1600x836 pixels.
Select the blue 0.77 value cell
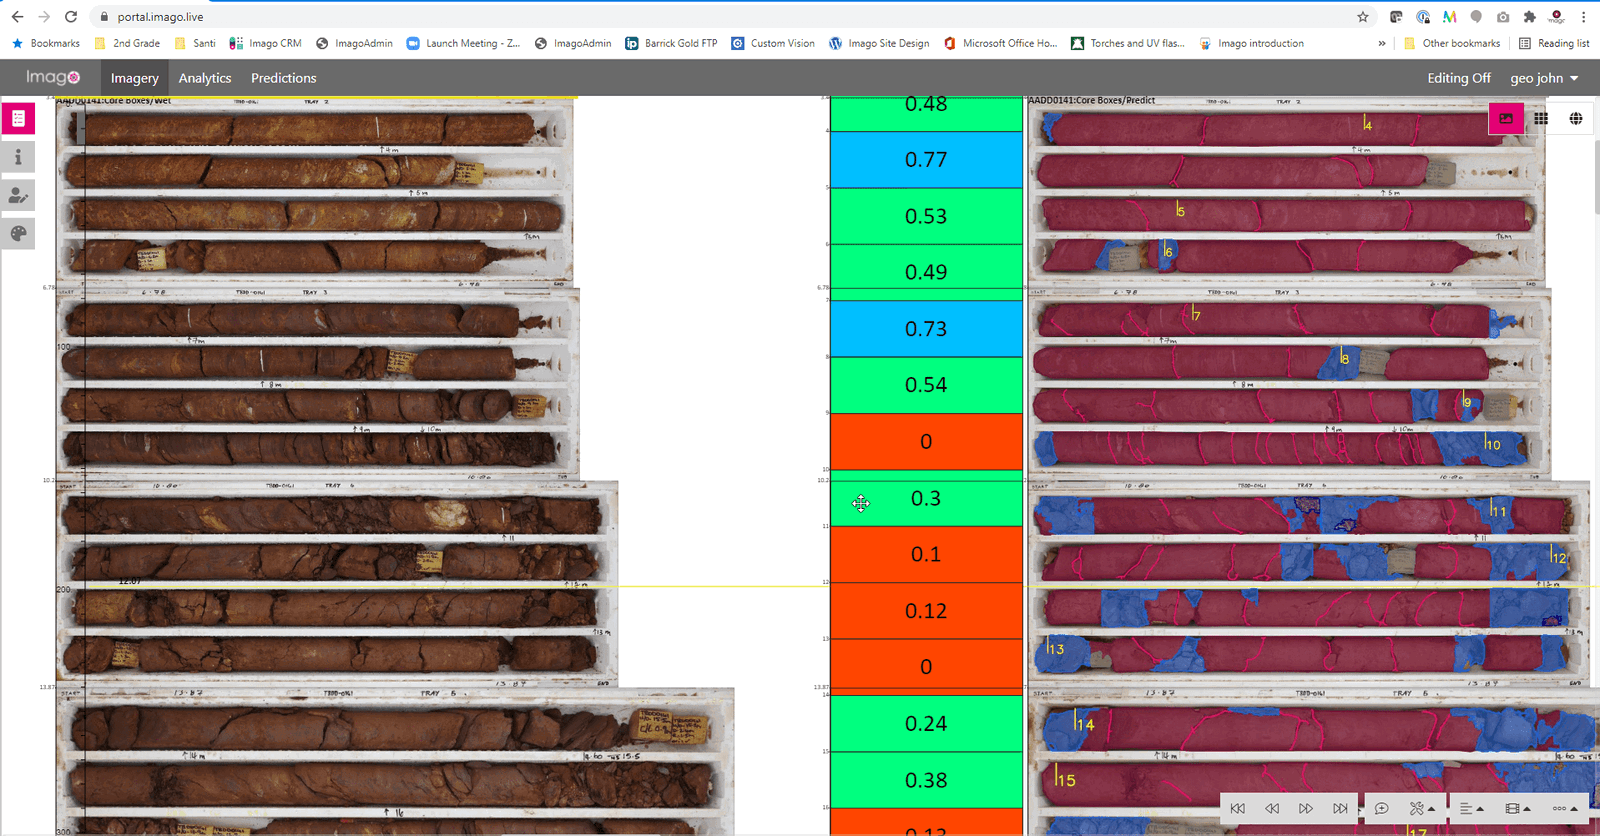926,160
